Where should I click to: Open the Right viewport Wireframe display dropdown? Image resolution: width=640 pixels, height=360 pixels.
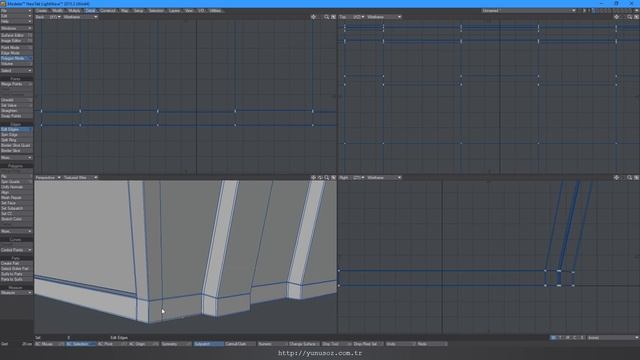coord(384,178)
